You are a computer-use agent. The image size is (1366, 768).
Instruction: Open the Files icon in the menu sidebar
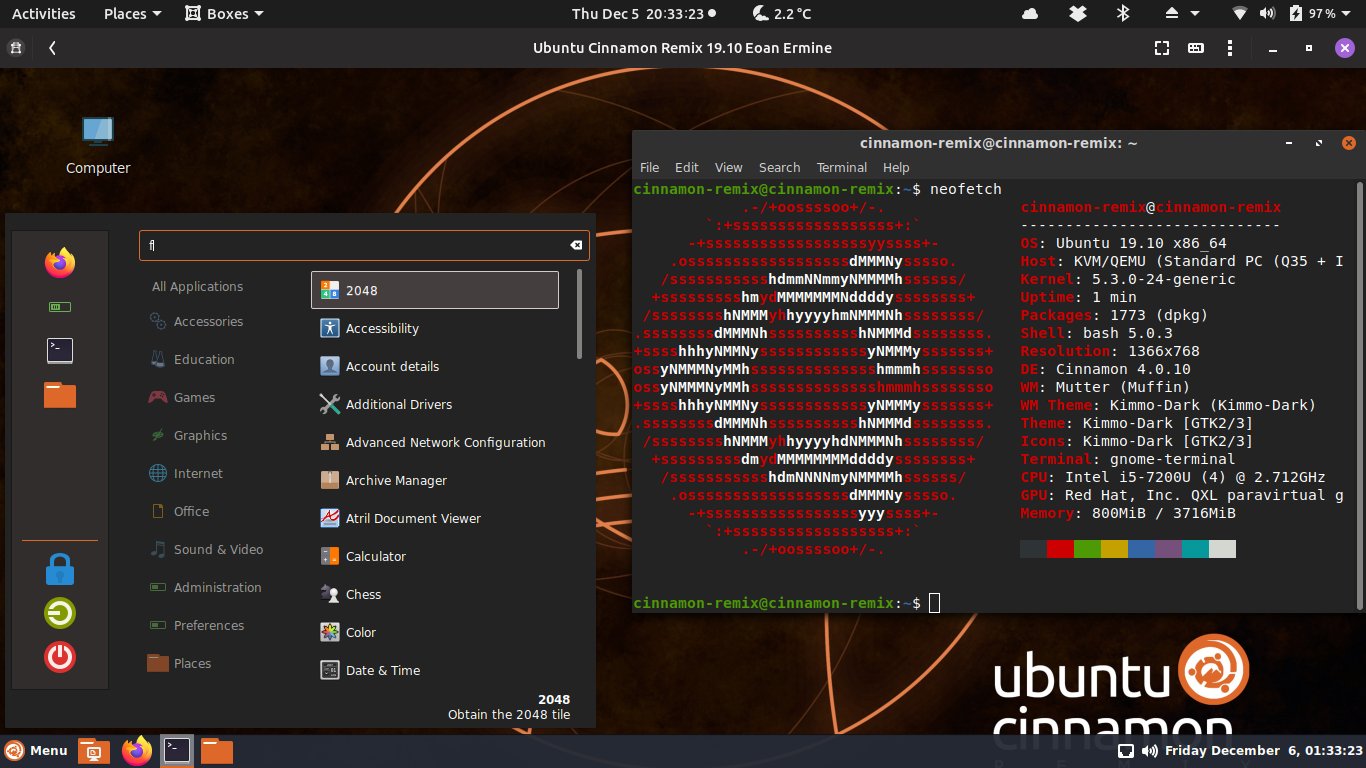(x=59, y=394)
